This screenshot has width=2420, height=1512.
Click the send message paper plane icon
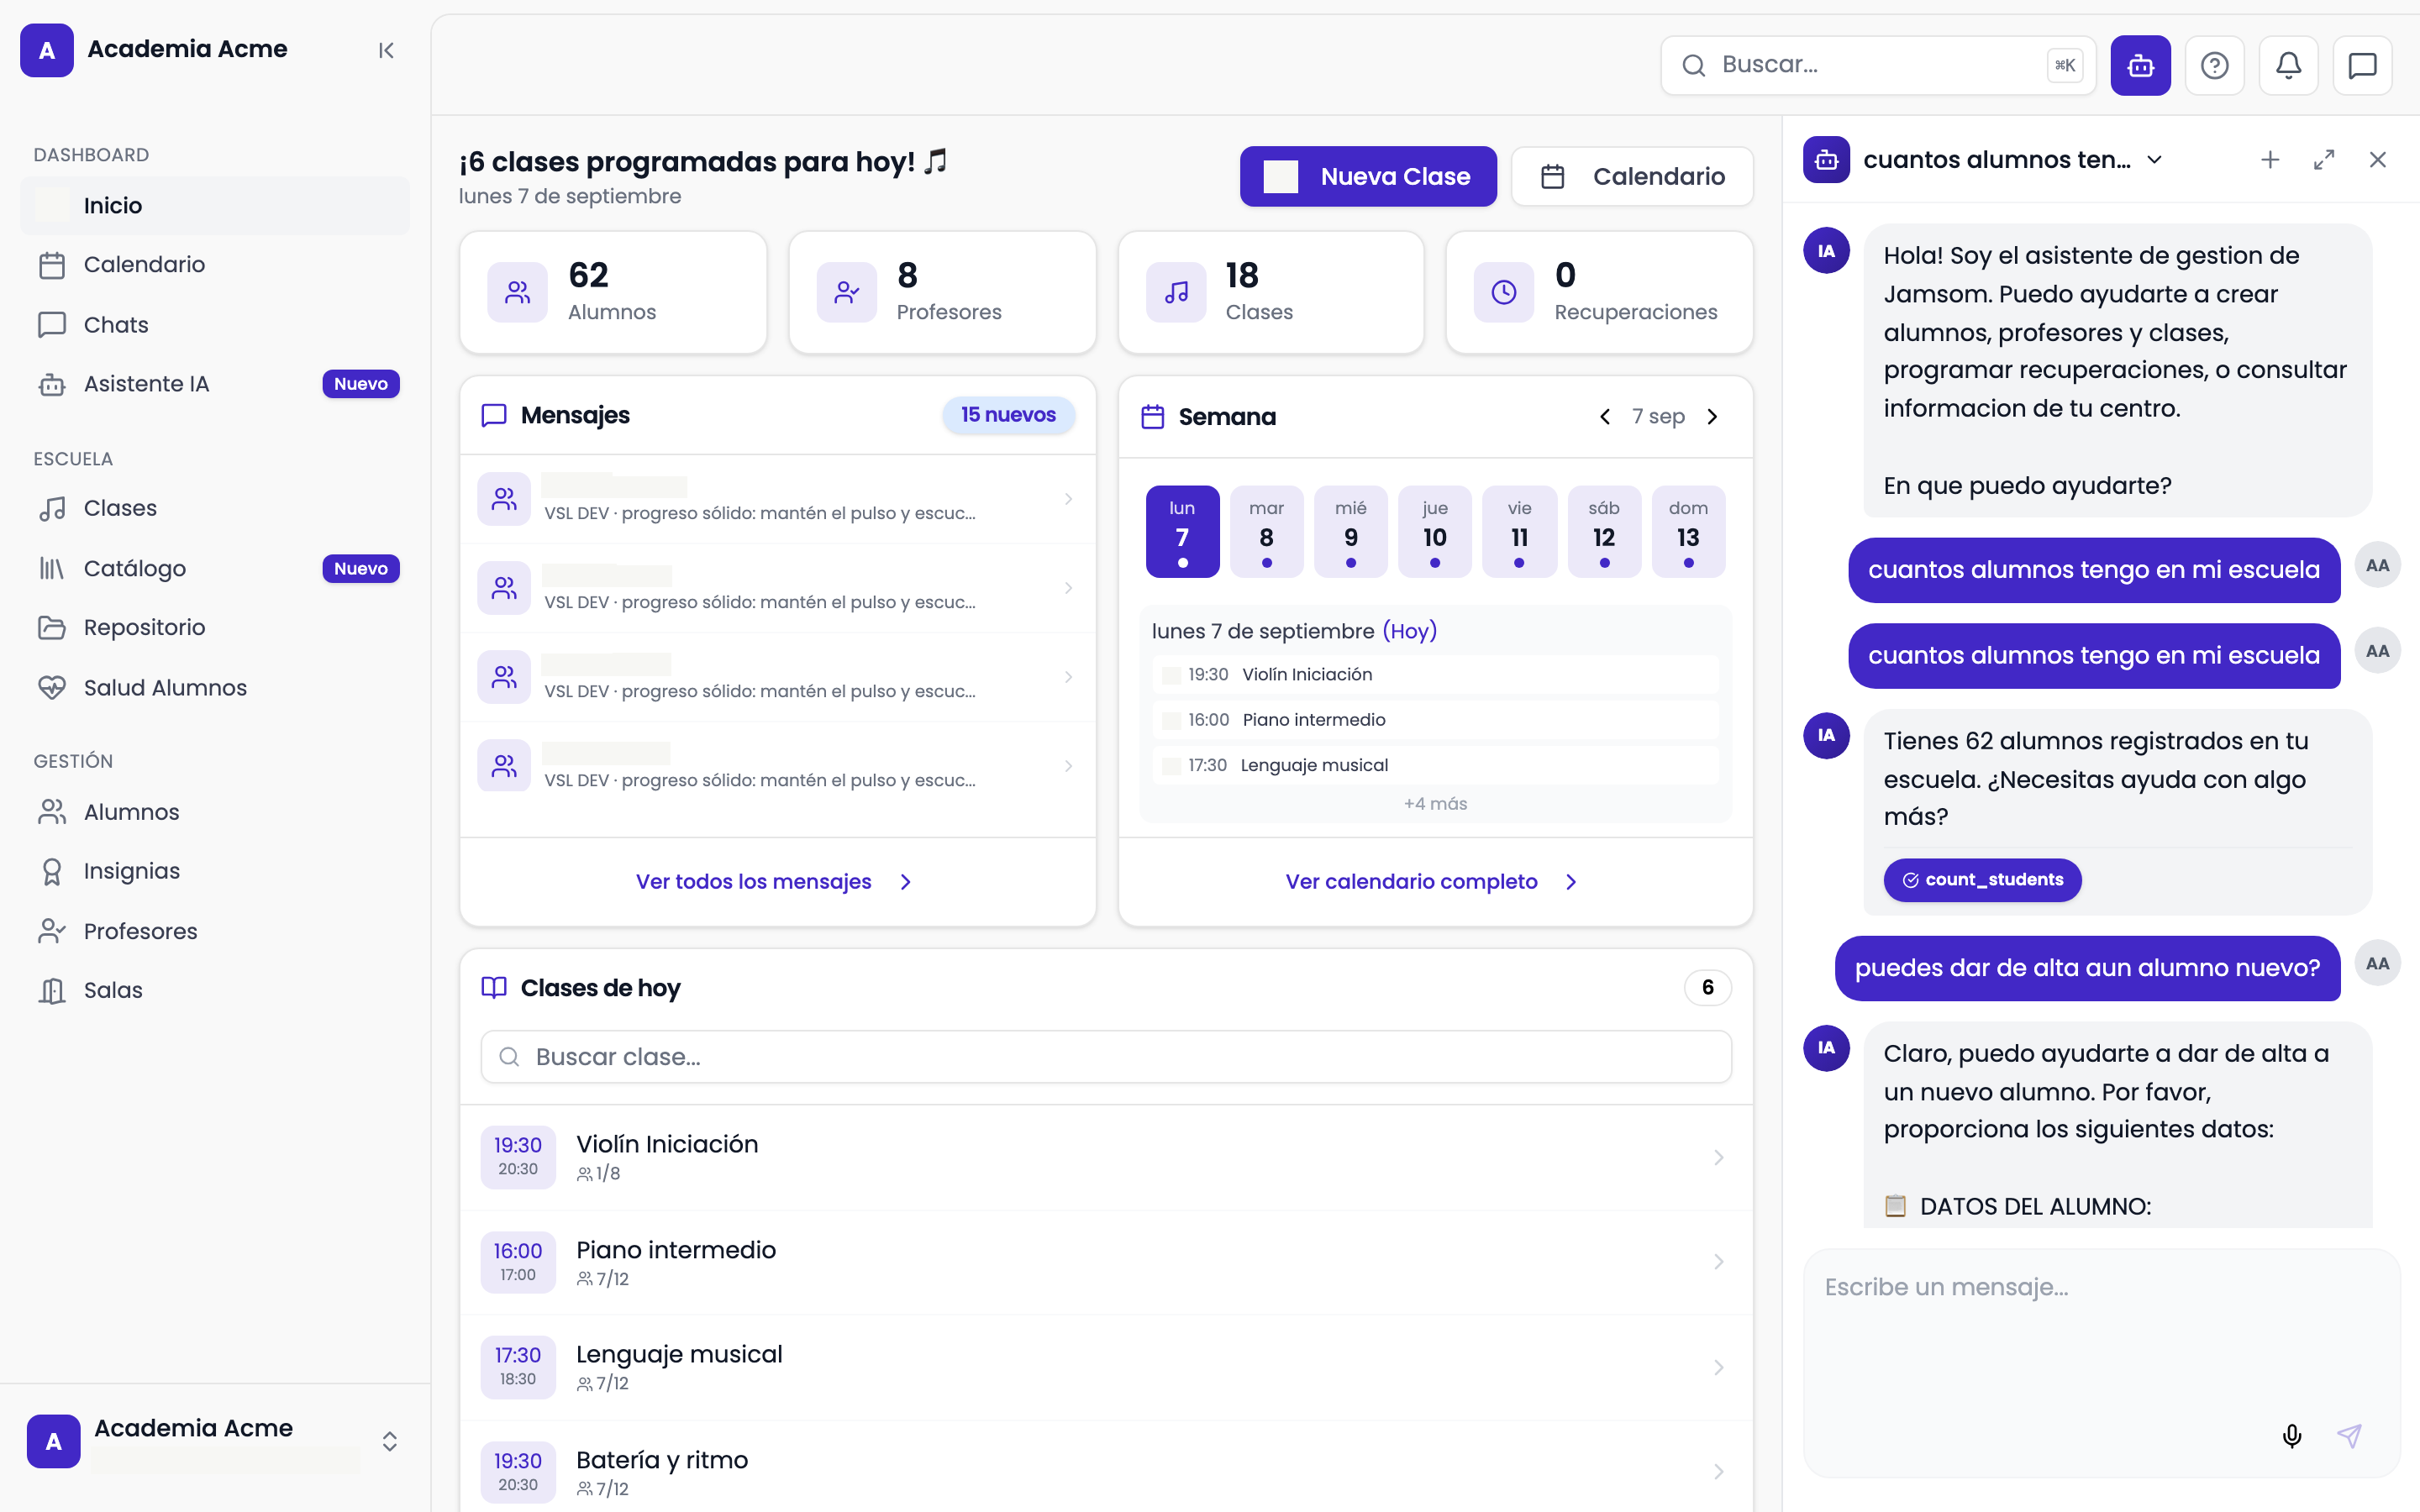(2349, 1436)
